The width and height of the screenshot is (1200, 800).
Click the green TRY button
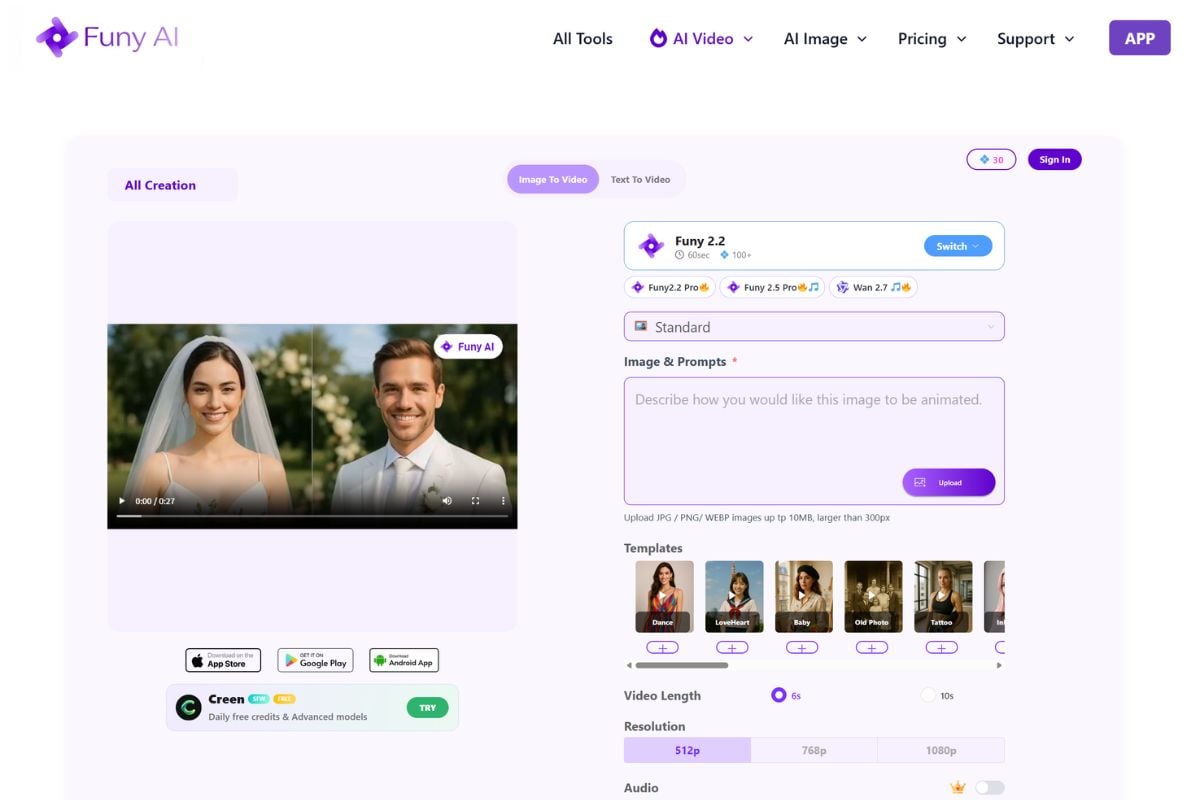point(427,708)
